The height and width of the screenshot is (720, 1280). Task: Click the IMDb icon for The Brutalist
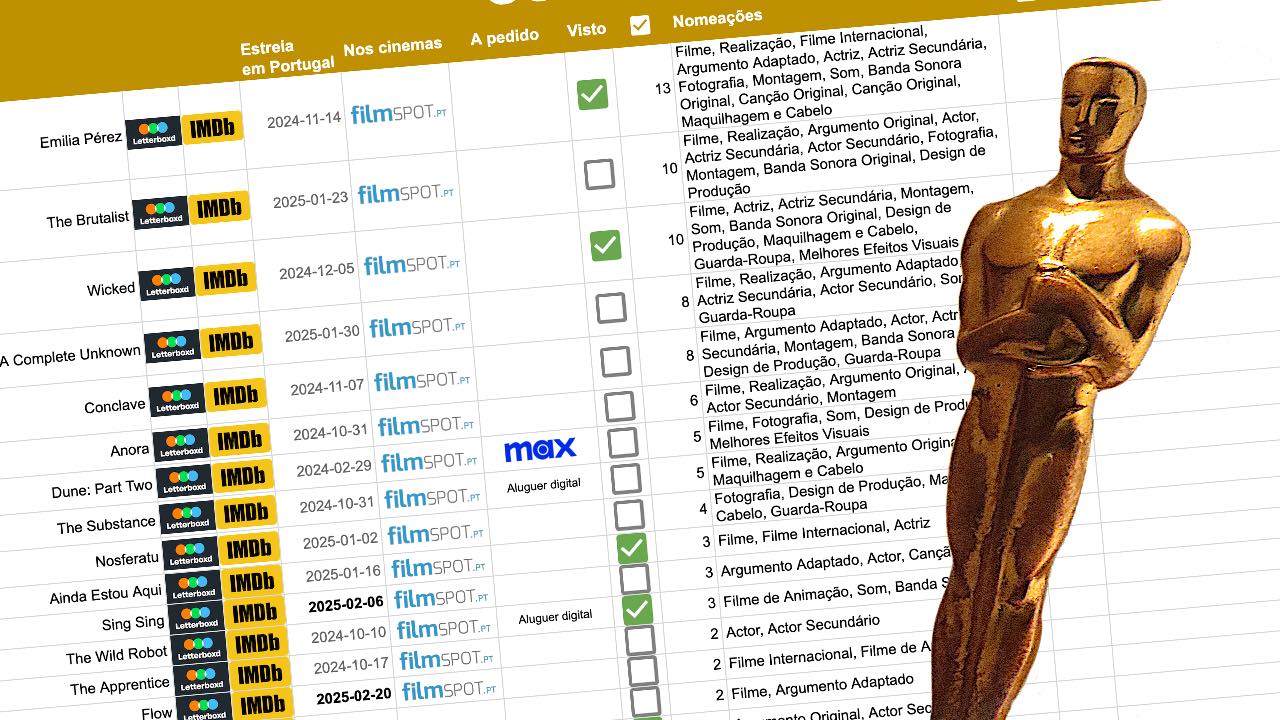coord(219,208)
